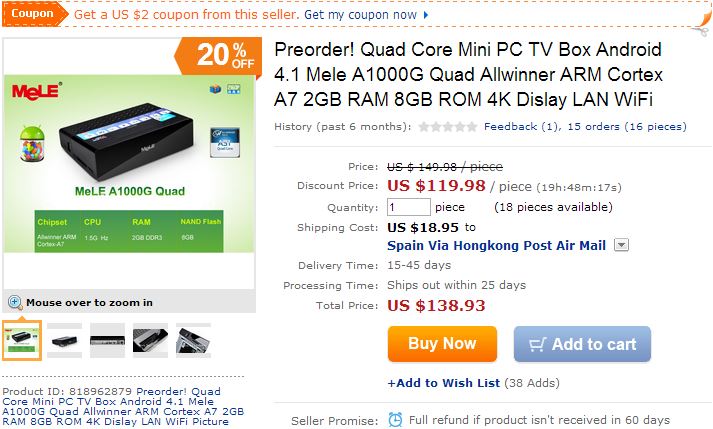
Task: Click the orange Coupon tag label
Action: coord(33,15)
